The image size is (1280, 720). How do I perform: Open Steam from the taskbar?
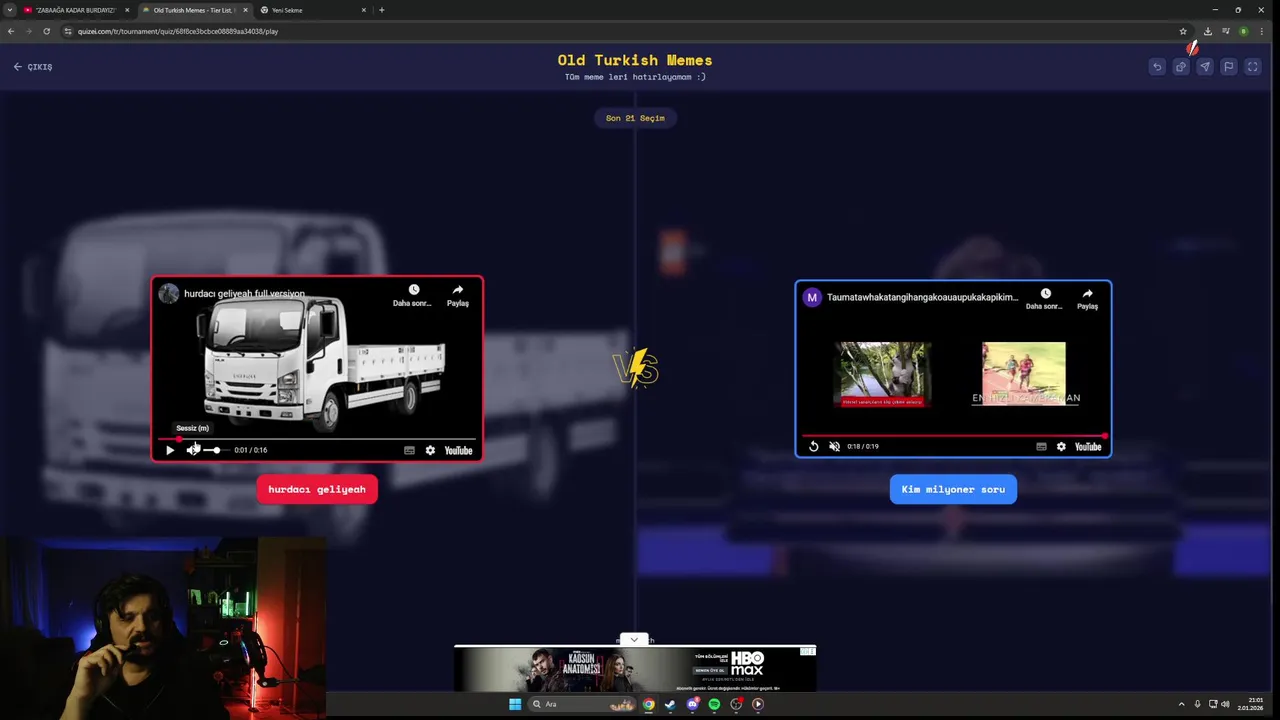point(670,704)
